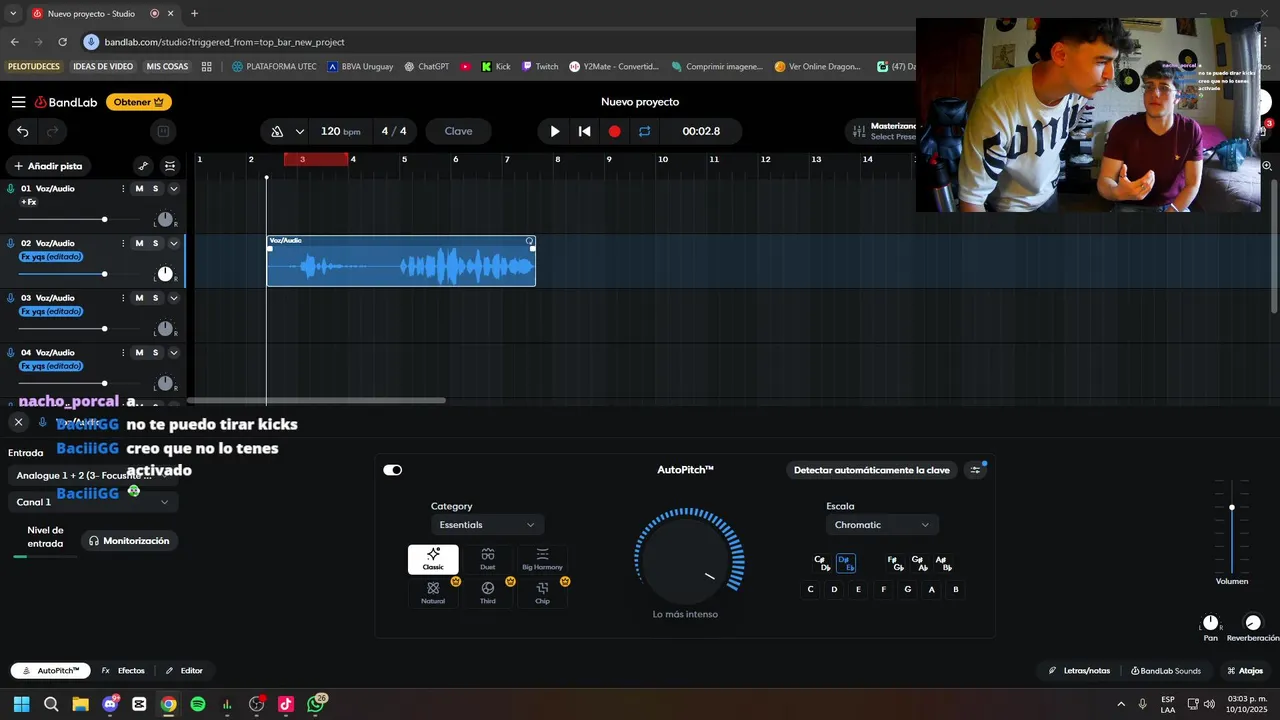Open the Escala Chromatic dropdown
The image size is (1280, 720).
(882, 525)
